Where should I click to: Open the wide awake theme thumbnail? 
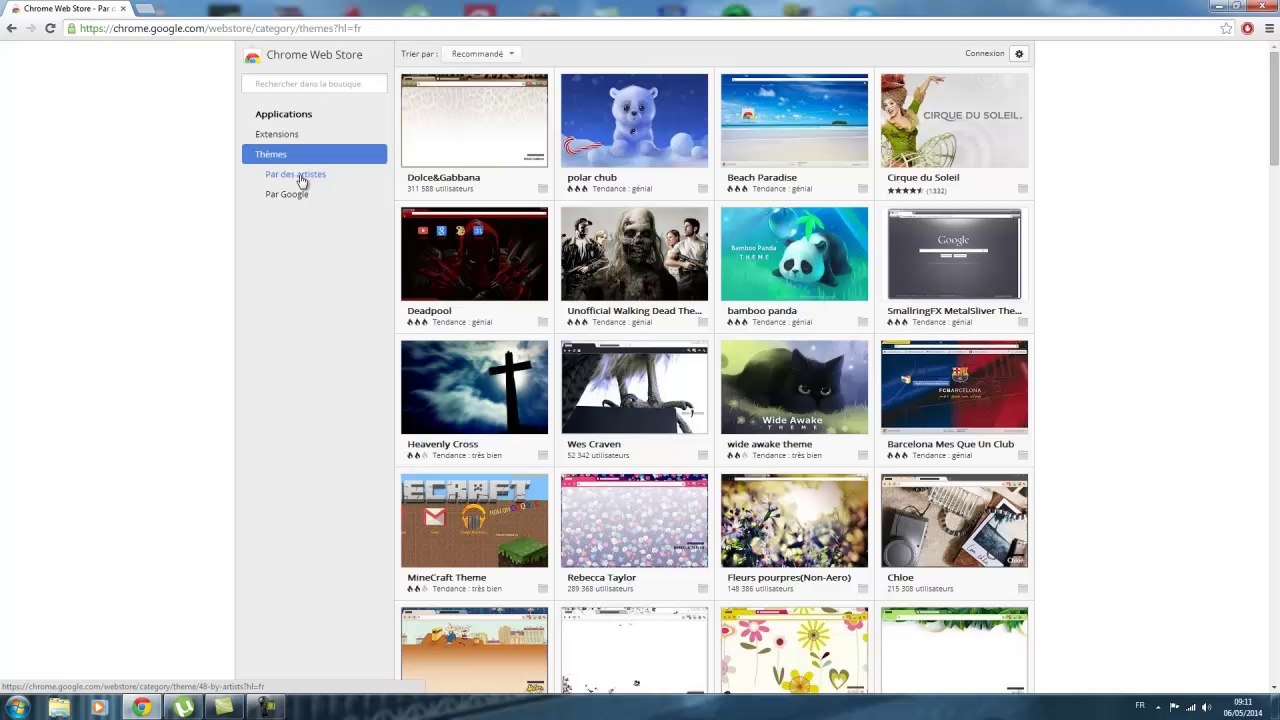[794, 387]
